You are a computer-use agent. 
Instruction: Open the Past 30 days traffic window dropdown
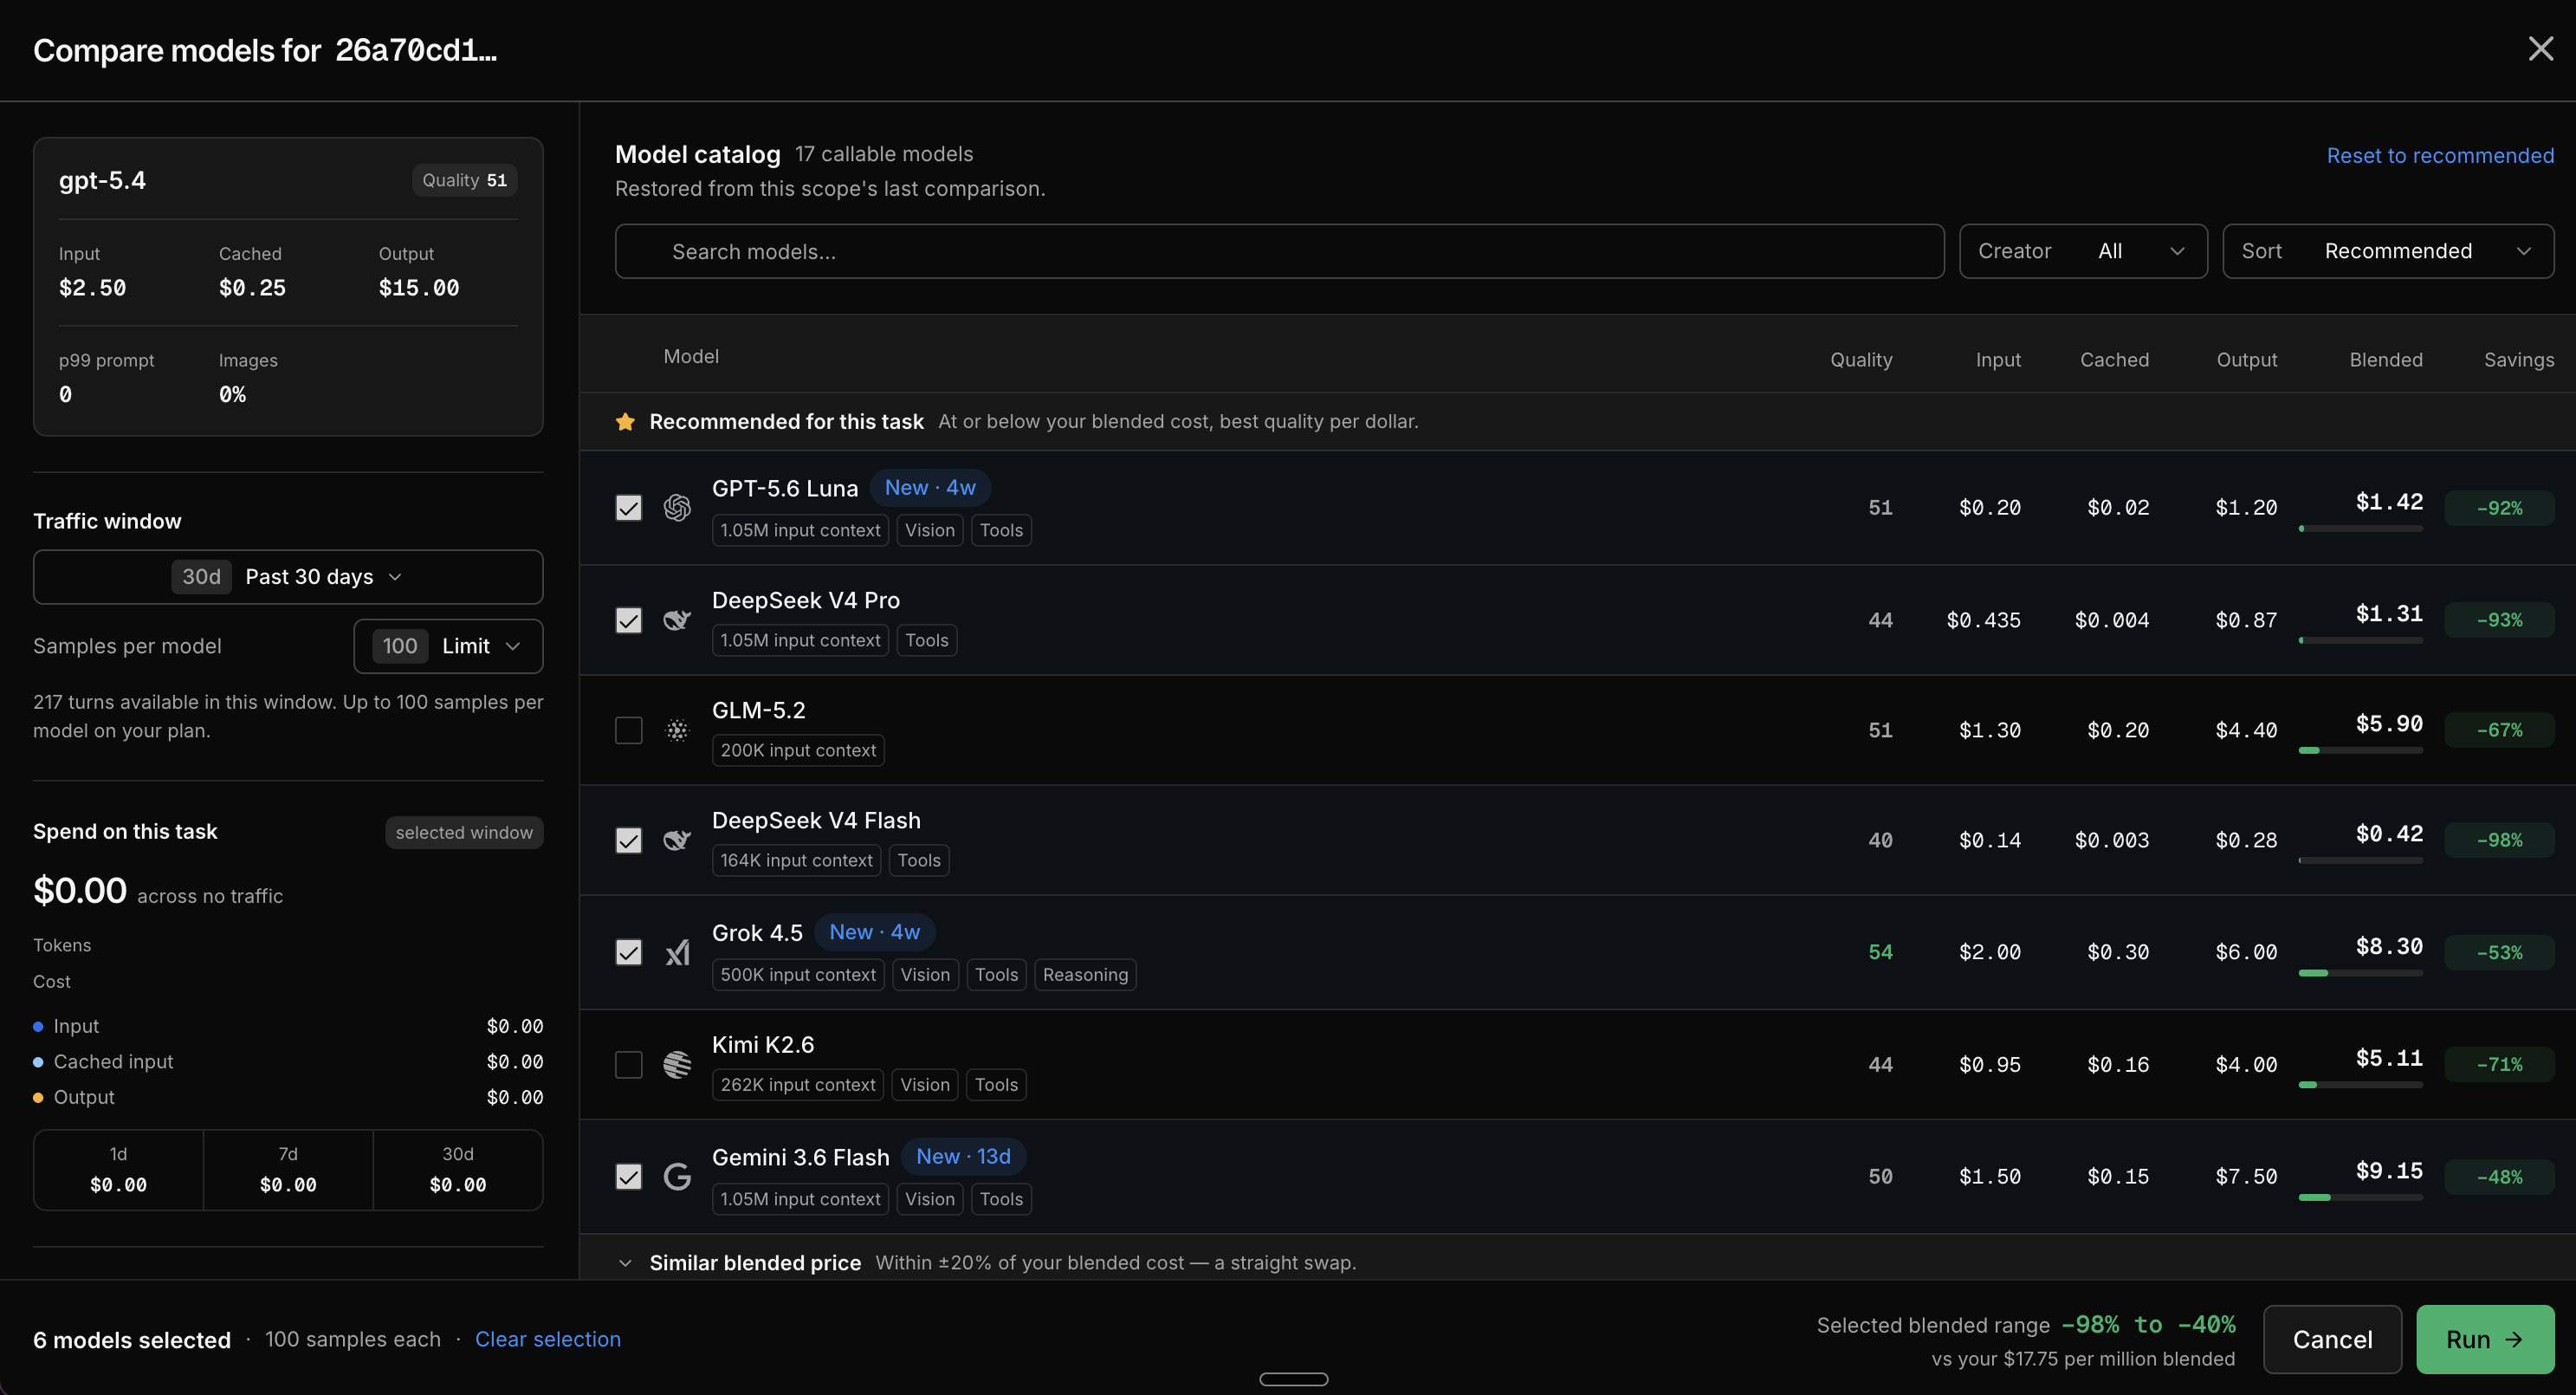pos(288,577)
